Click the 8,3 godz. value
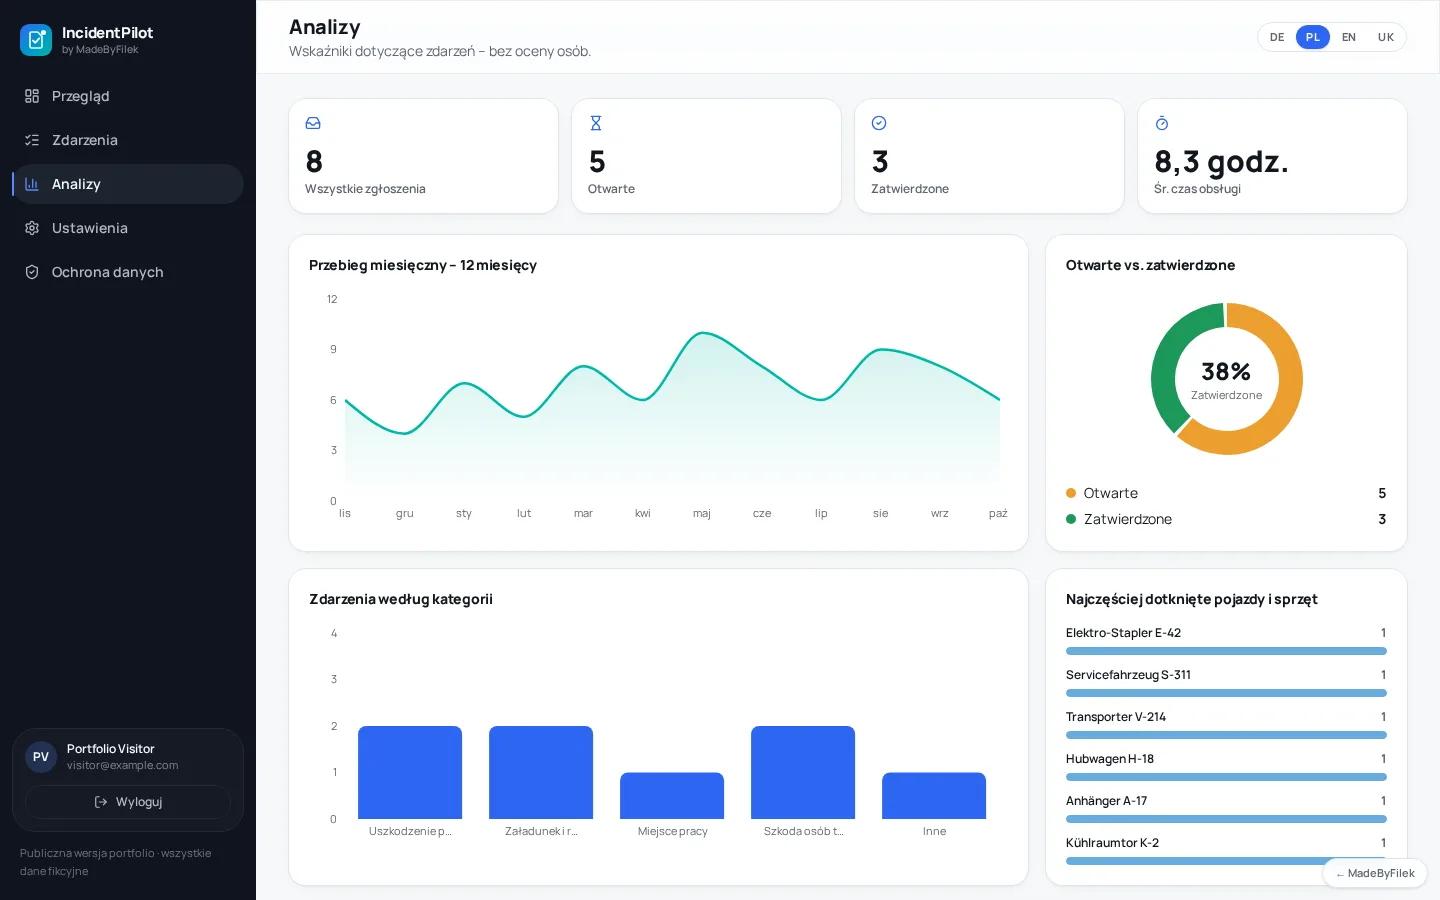 1221,161
